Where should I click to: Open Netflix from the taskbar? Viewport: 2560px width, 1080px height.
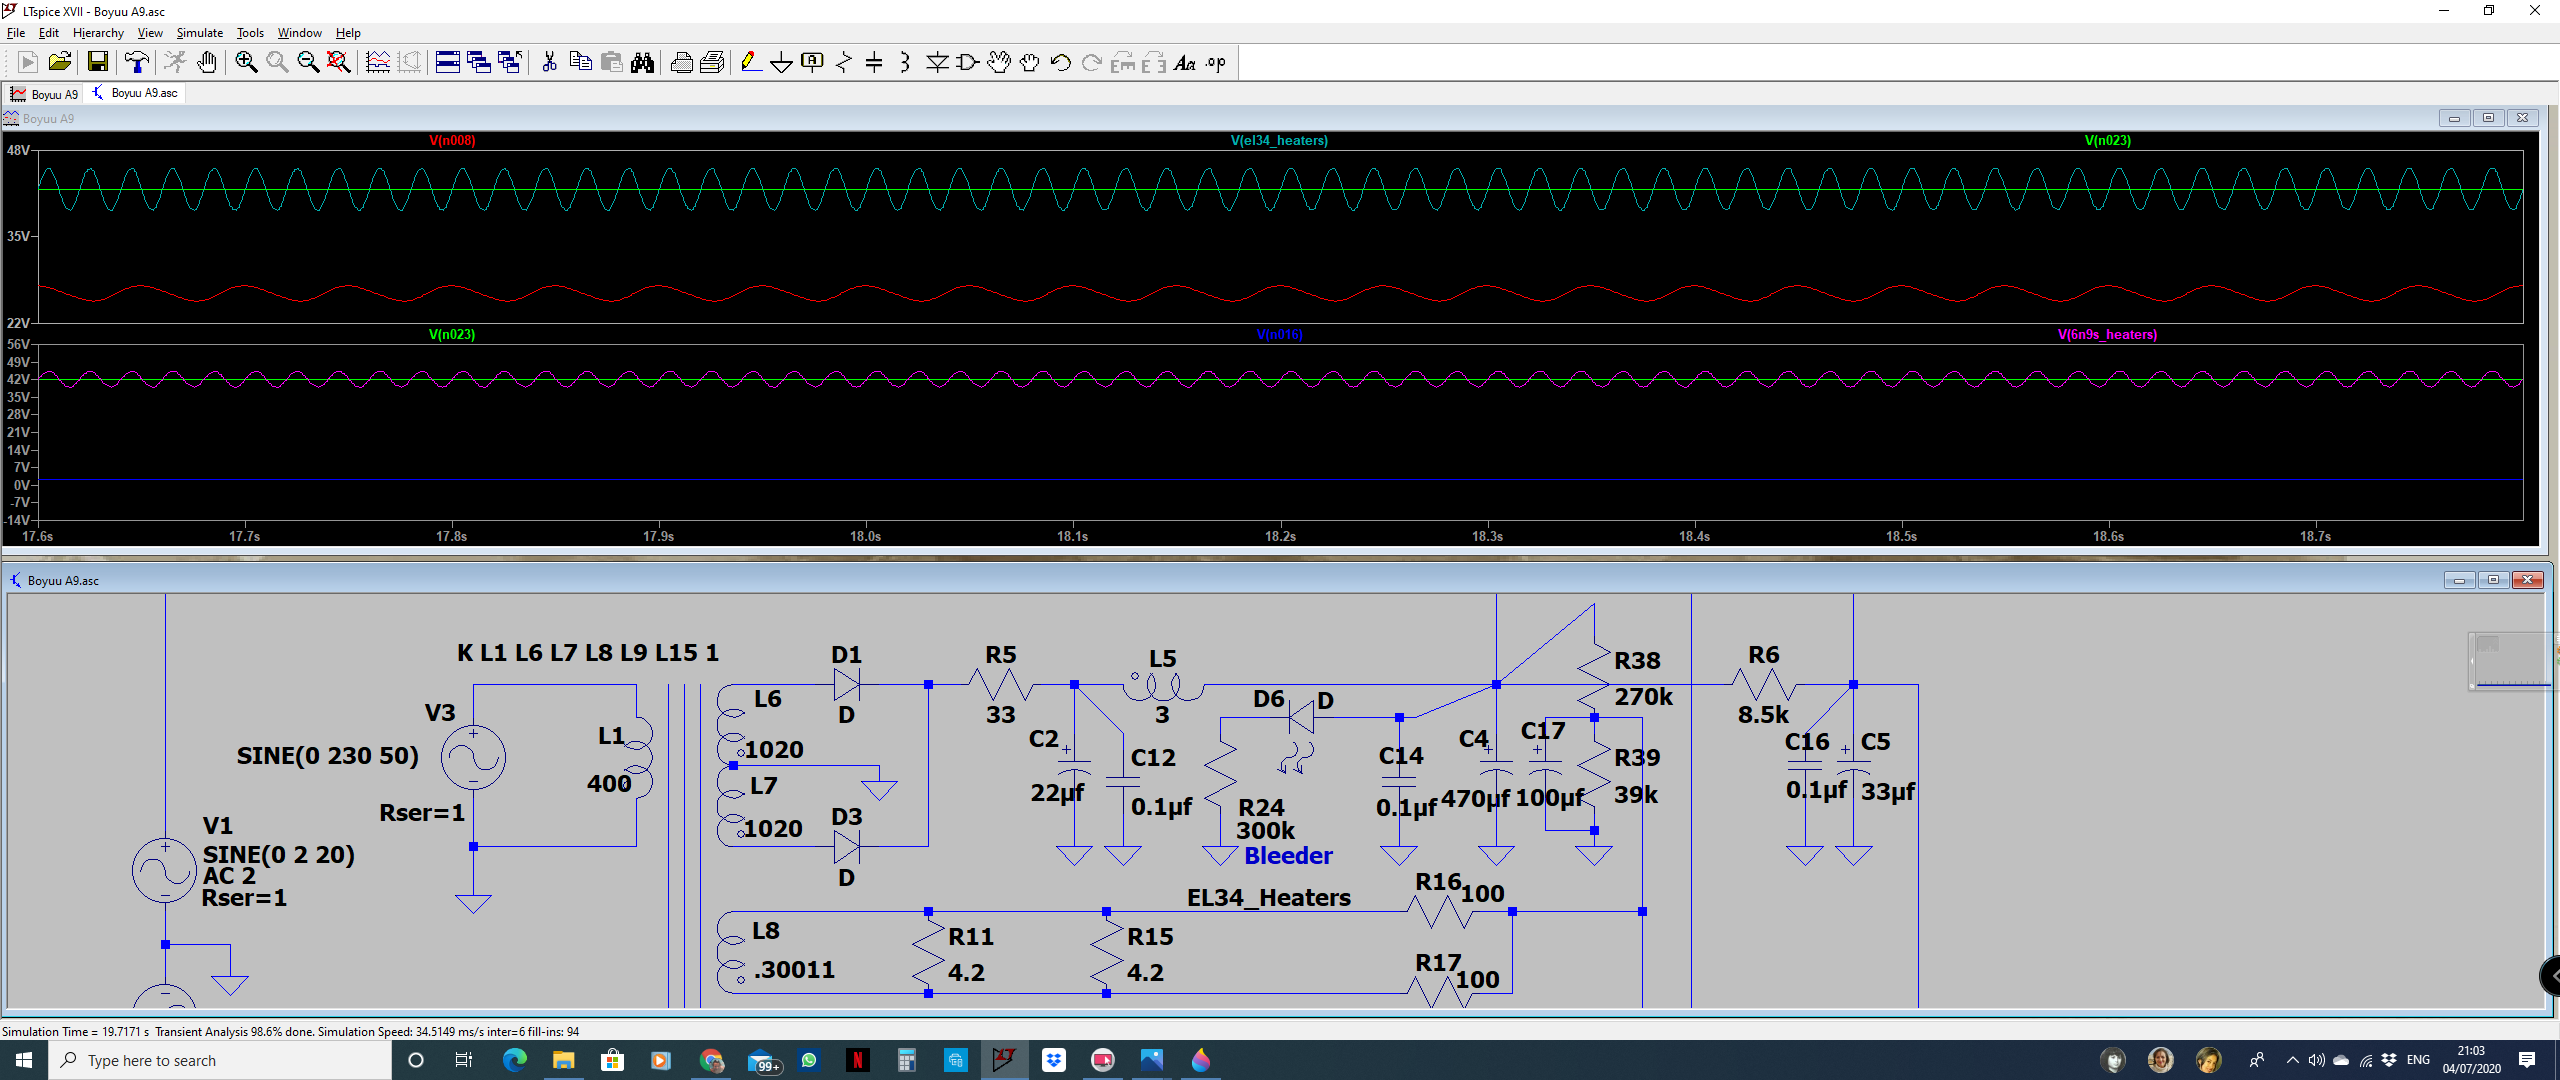pyautogui.click(x=857, y=1060)
